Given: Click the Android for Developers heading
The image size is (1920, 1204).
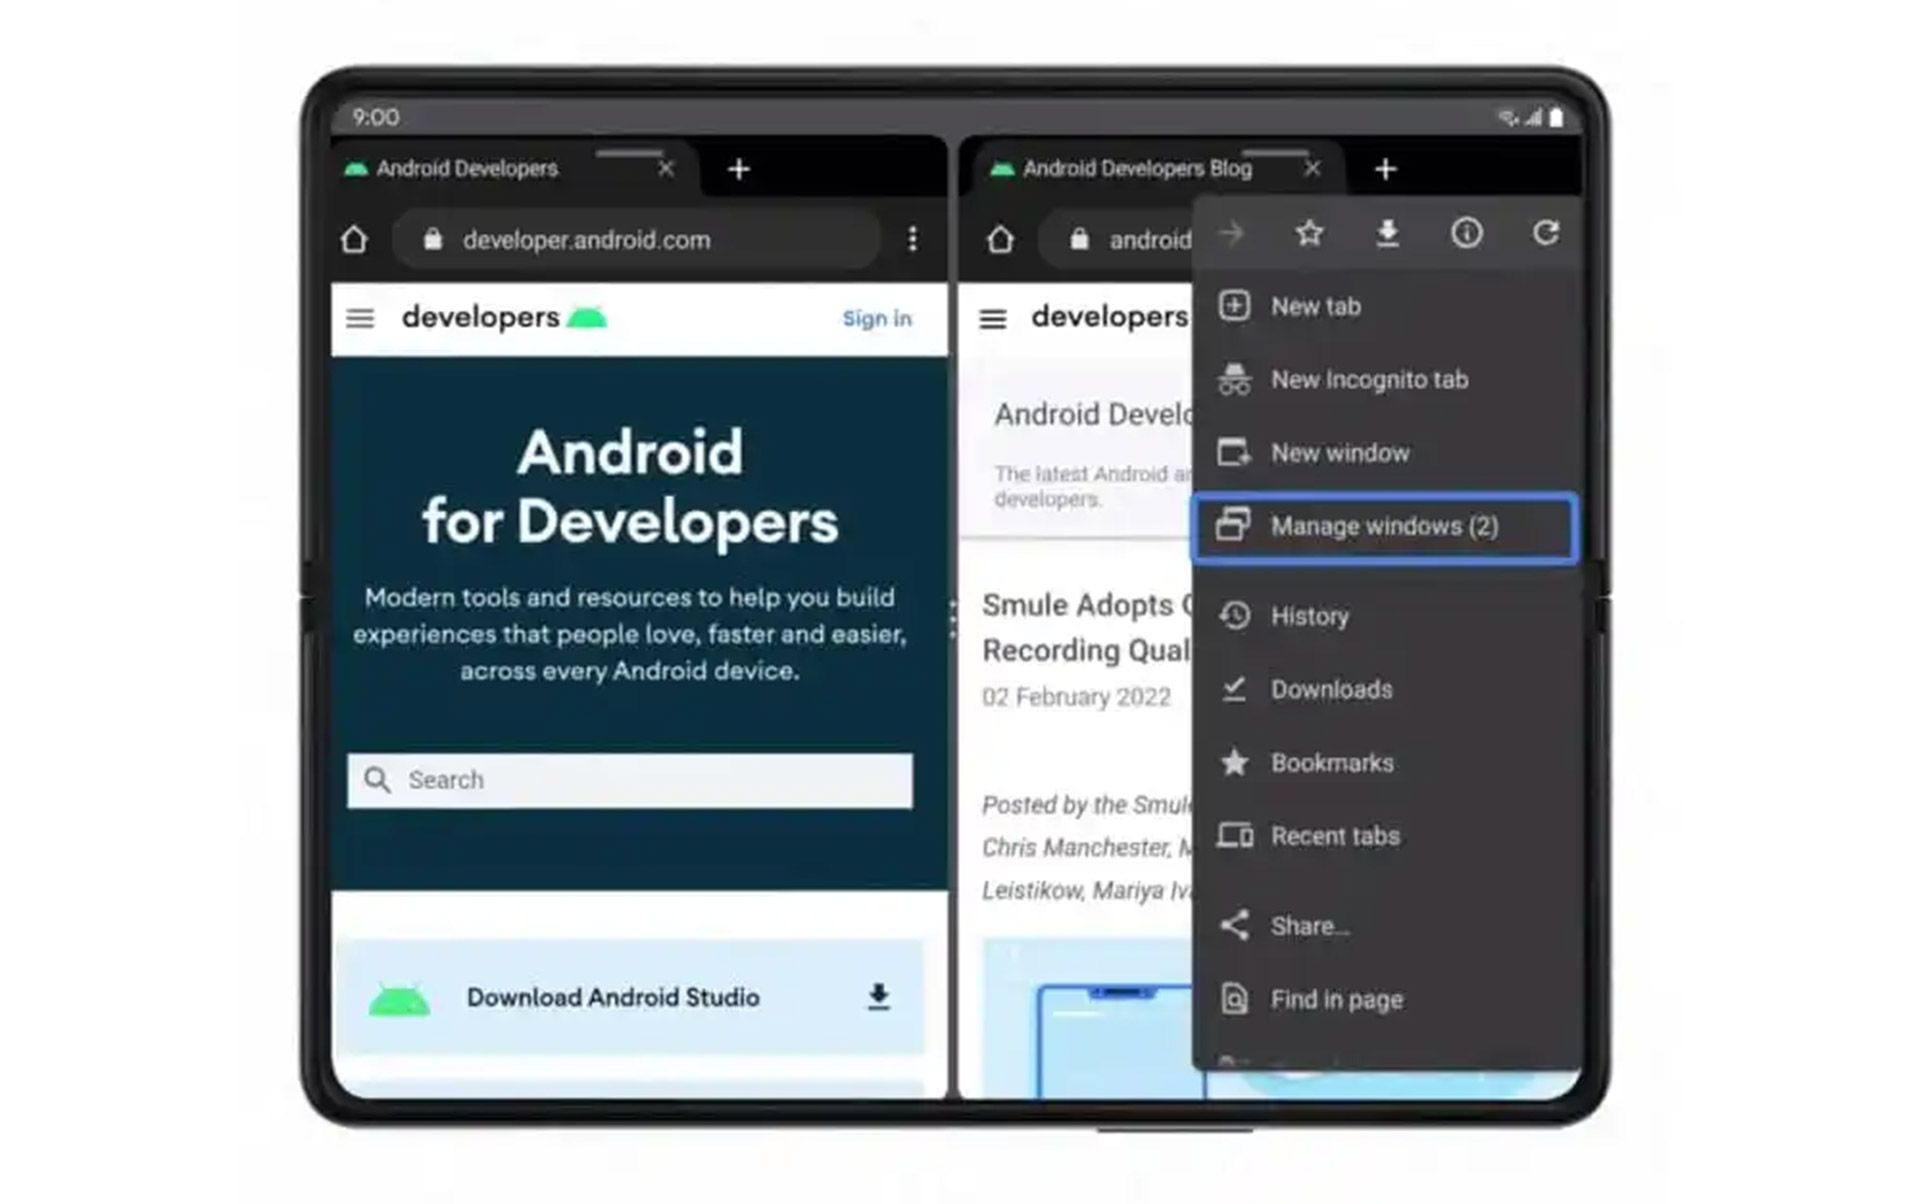Looking at the screenshot, I should coord(630,487).
